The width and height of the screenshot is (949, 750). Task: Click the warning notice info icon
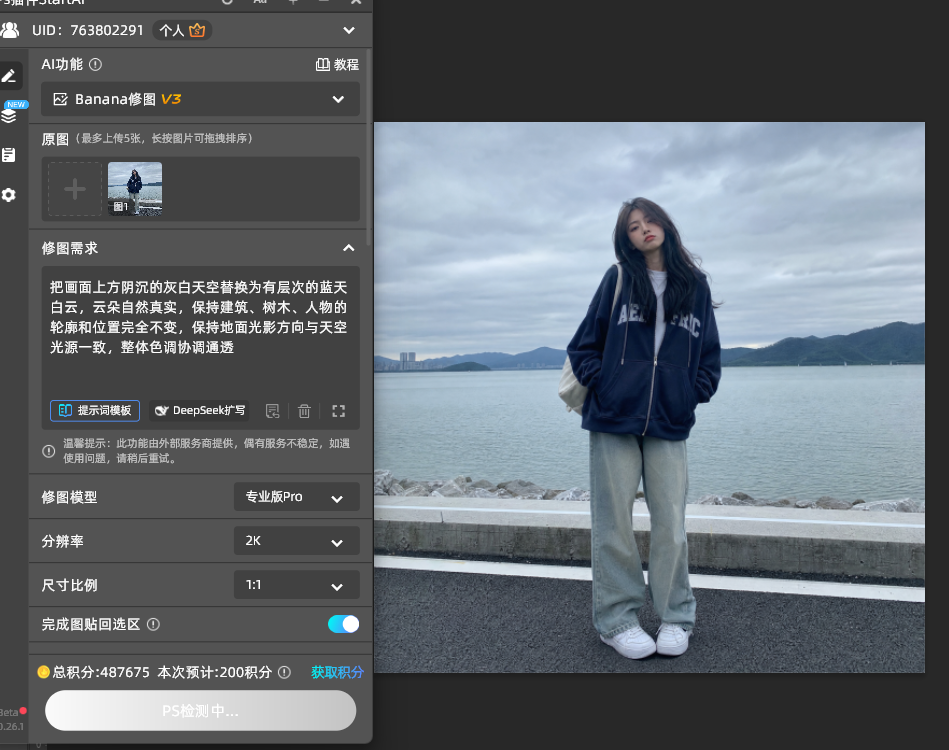49,451
